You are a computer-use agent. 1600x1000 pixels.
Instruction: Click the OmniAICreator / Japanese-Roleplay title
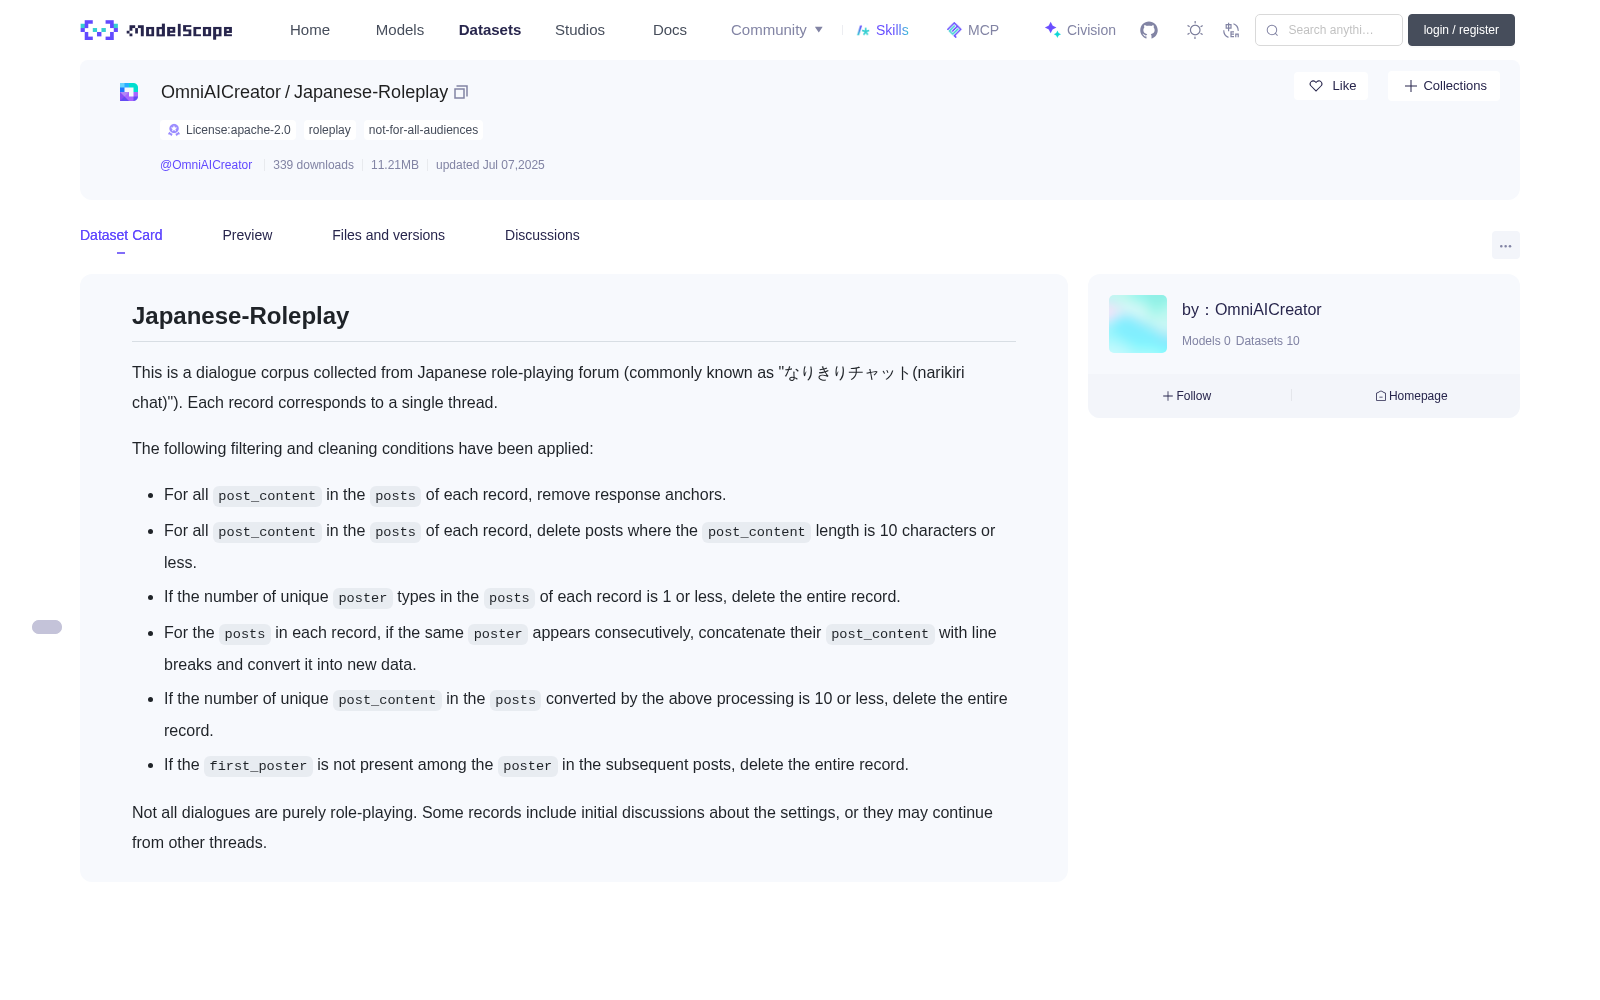pyautogui.click(x=305, y=92)
